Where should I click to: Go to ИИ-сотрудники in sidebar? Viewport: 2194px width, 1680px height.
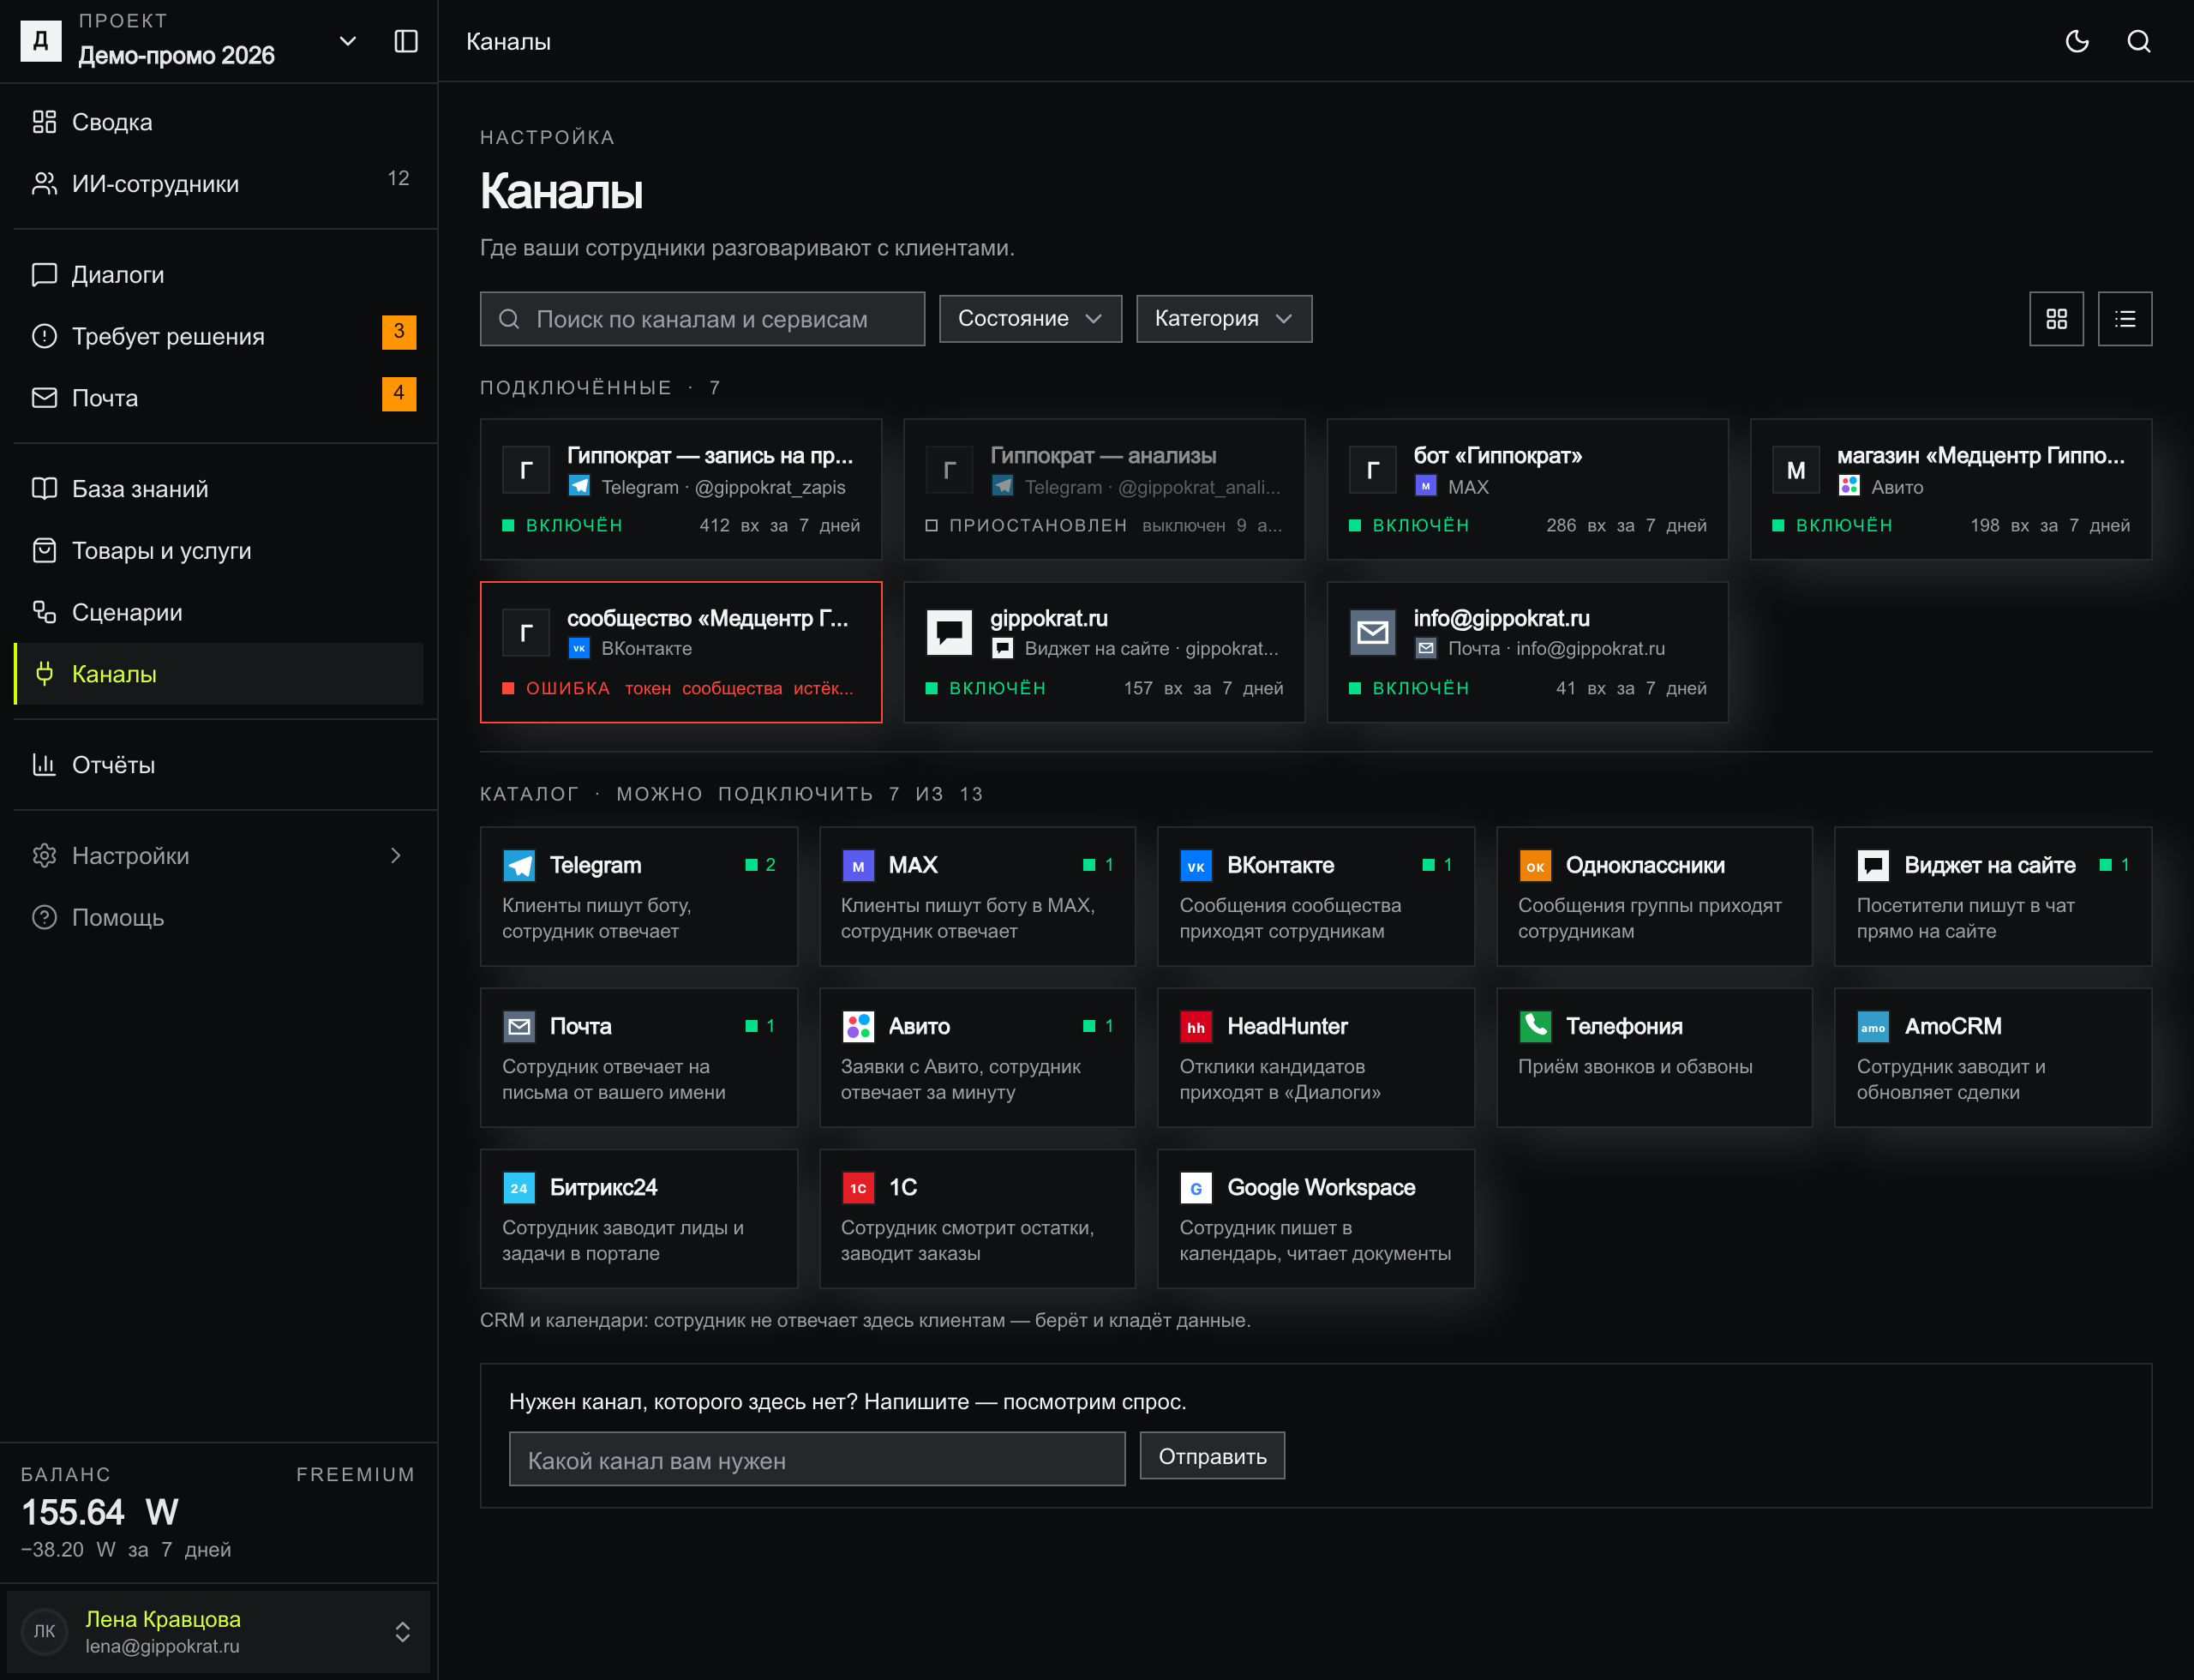[x=219, y=183]
